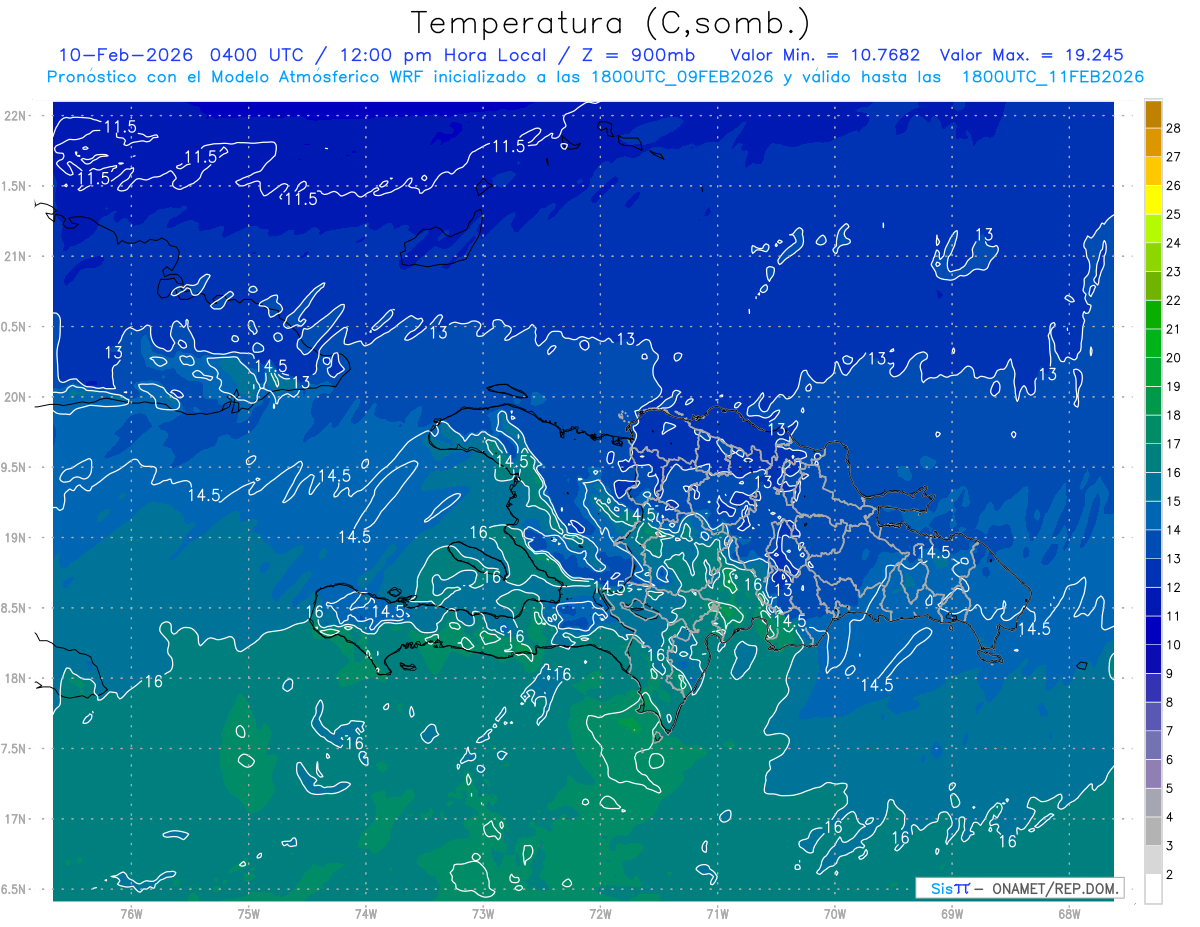Click the 72W longitude axis label

(x=600, y=914)
